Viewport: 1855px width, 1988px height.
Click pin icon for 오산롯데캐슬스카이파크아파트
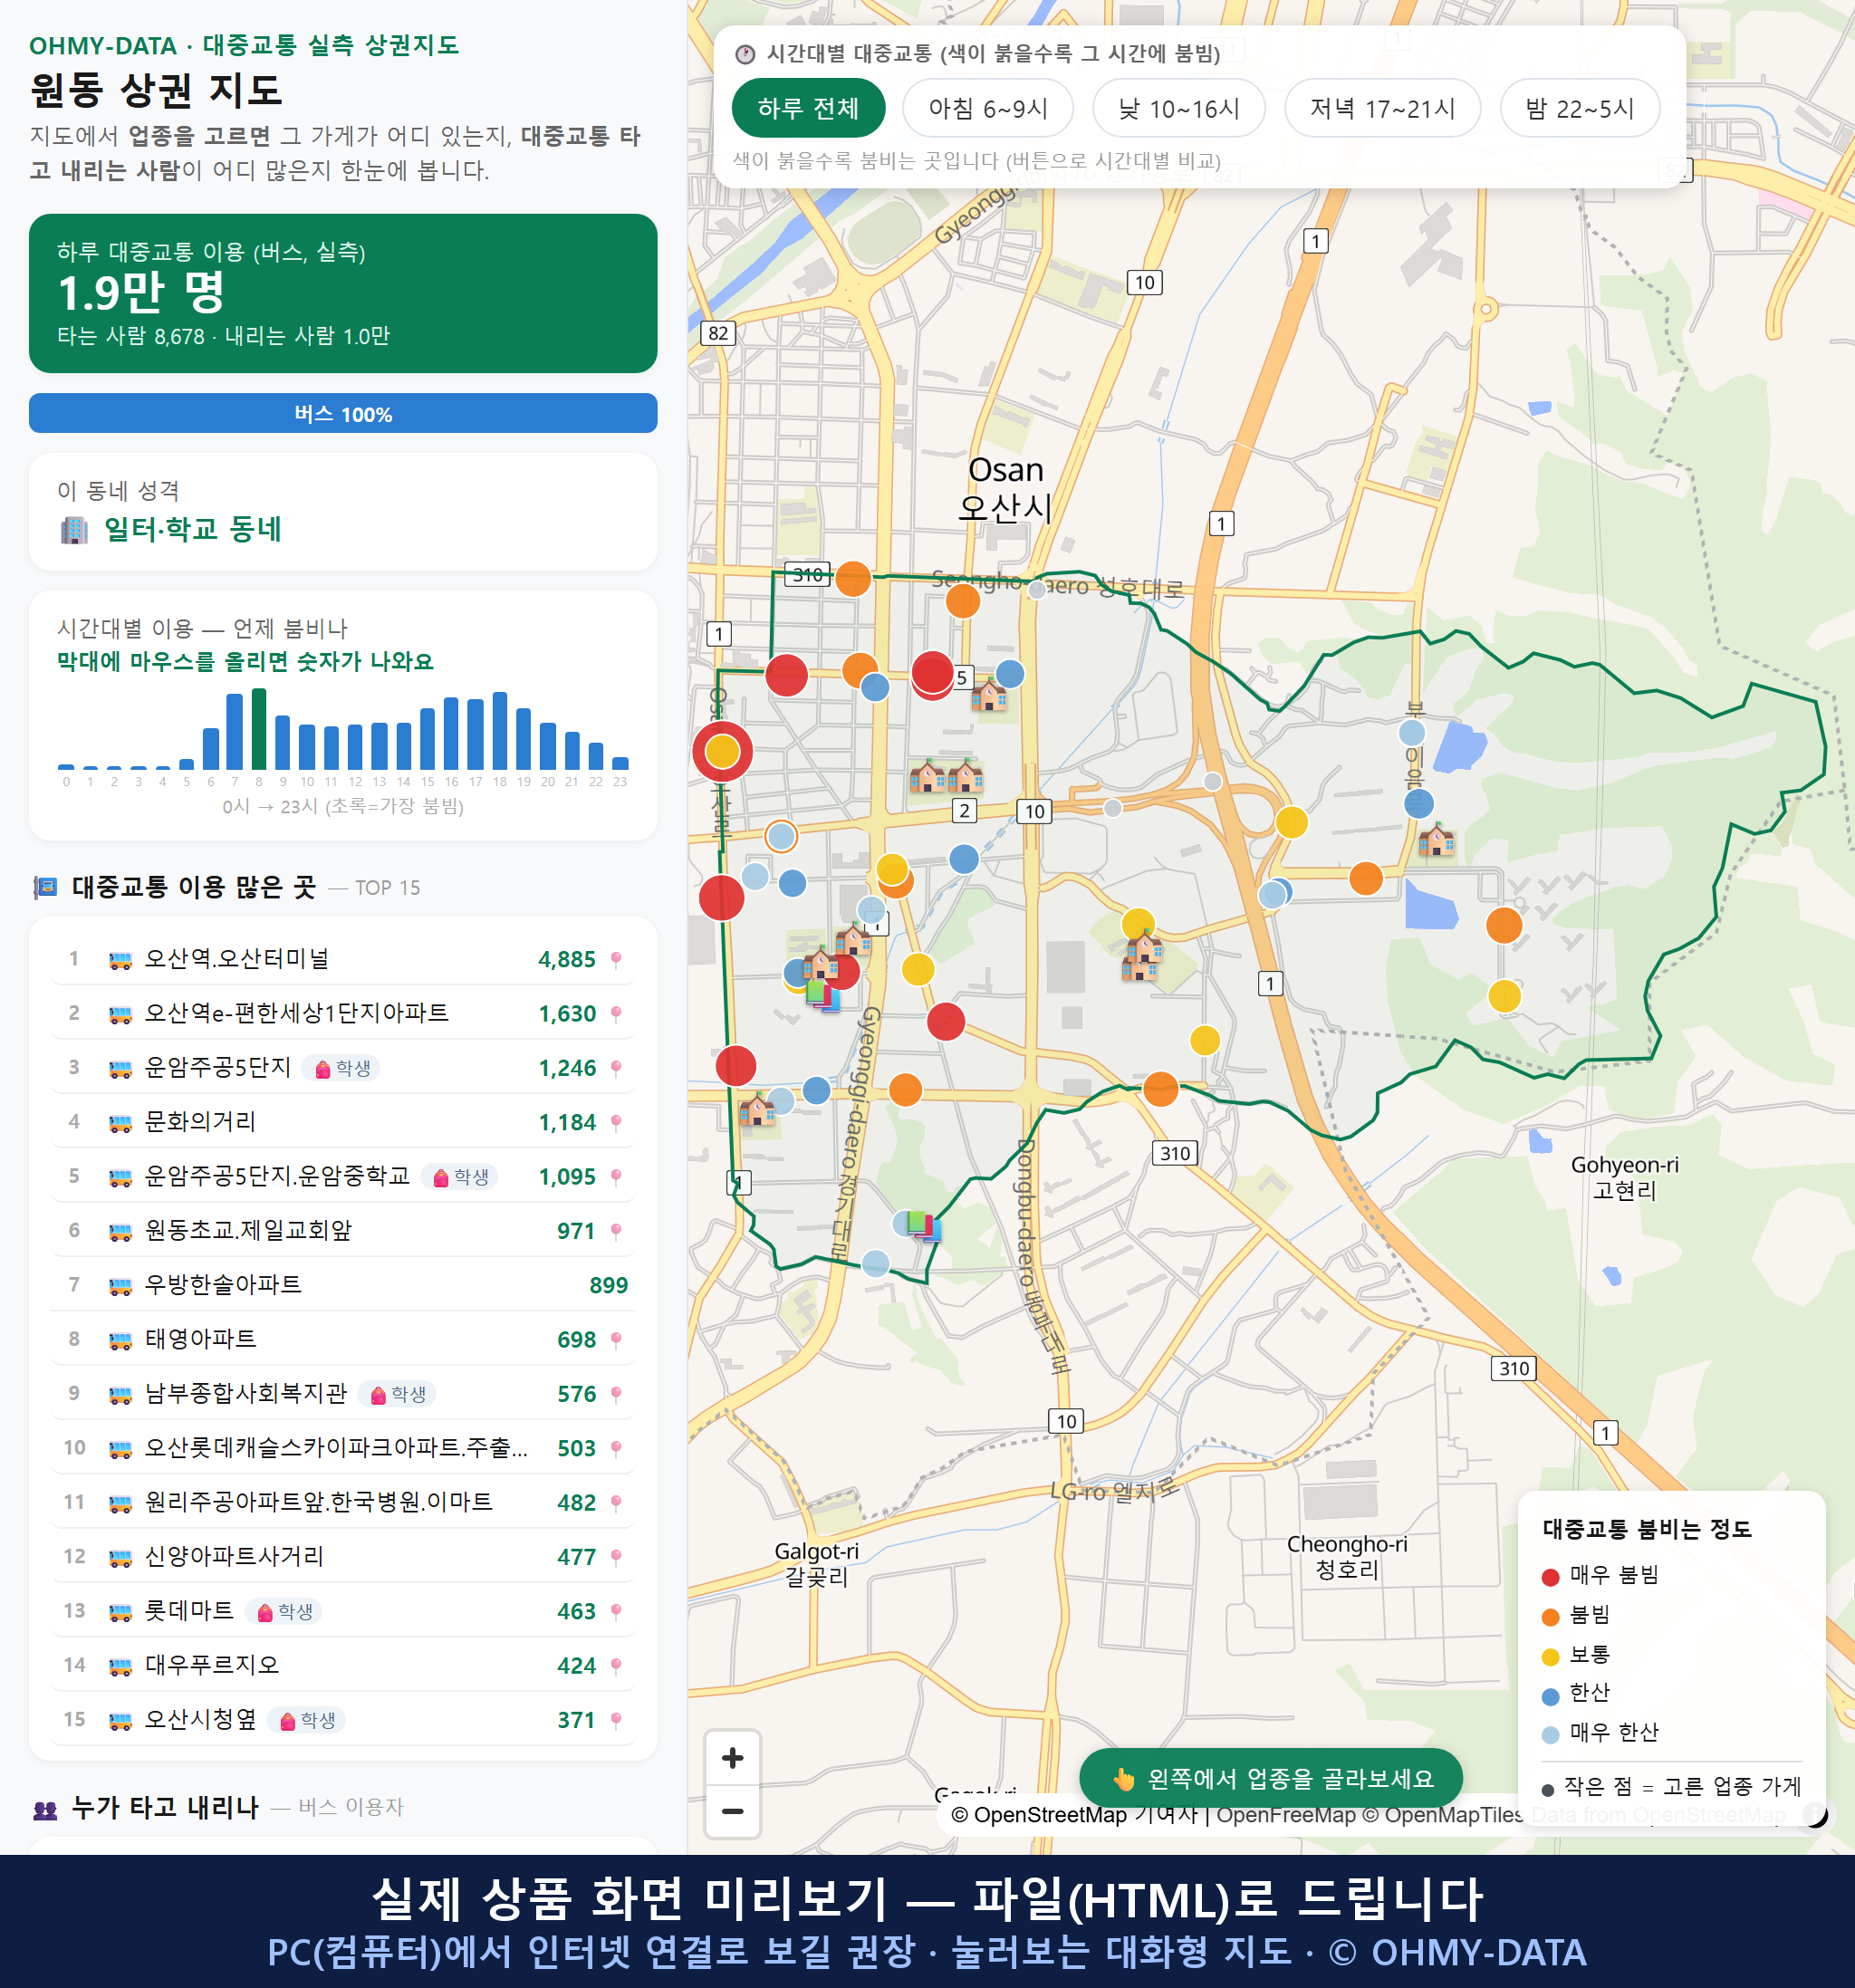pyautogui.click(x=616, y=1448)
